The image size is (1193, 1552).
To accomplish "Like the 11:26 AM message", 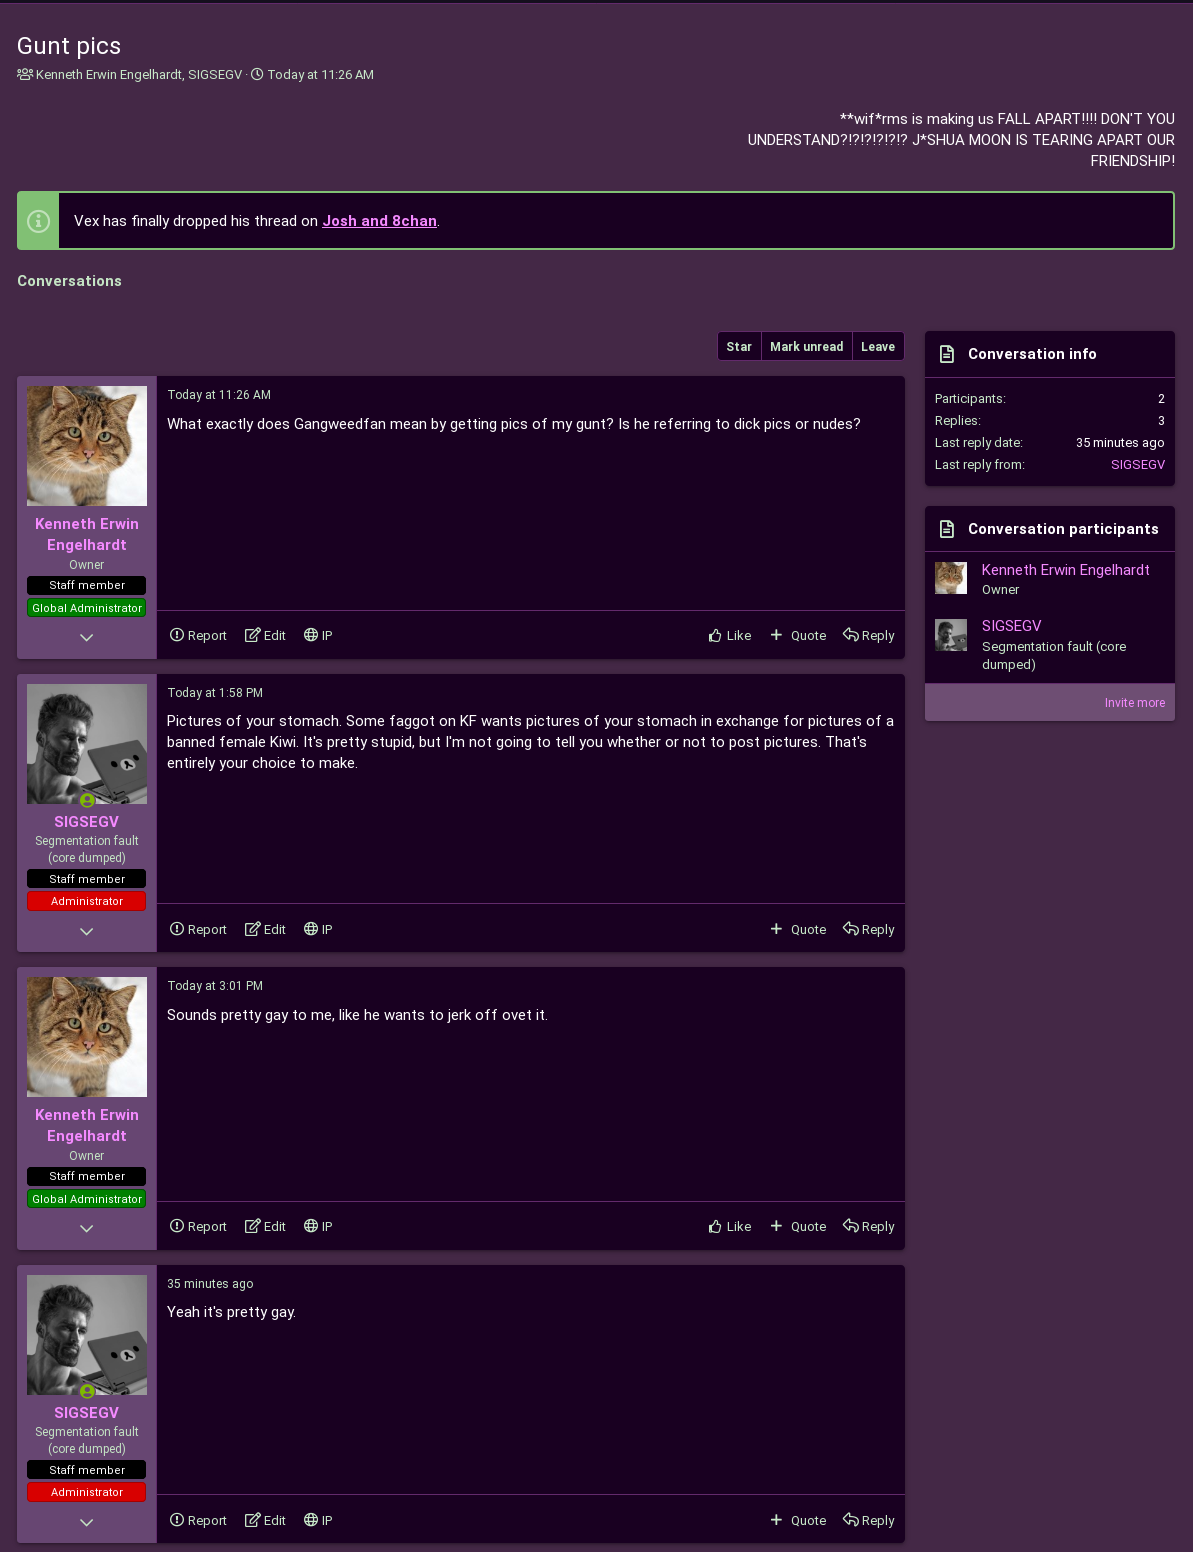I will (730, 635).
